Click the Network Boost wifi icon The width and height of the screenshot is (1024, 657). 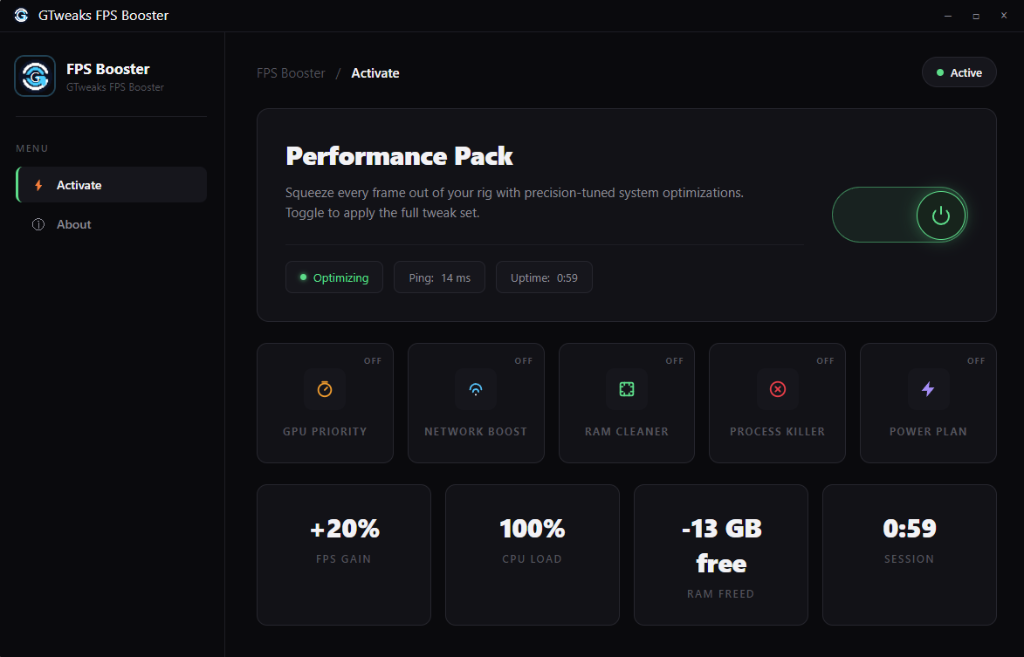click(475, 389)
